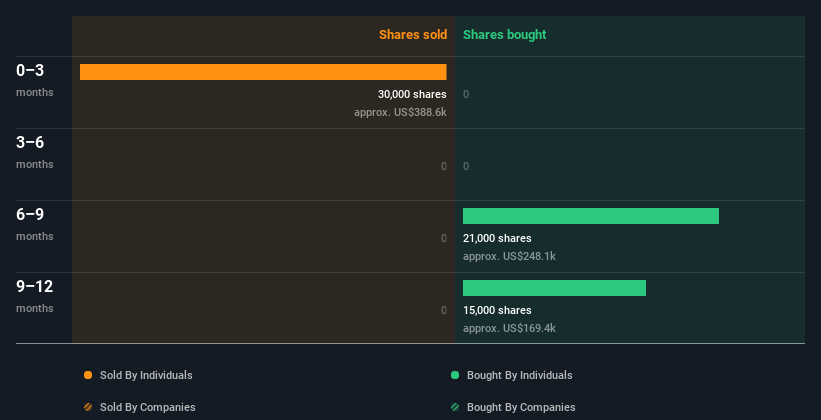Click the 0 shares bought in 0–3 months
This screenshot has width=821, height=420.
pos(466,94)
